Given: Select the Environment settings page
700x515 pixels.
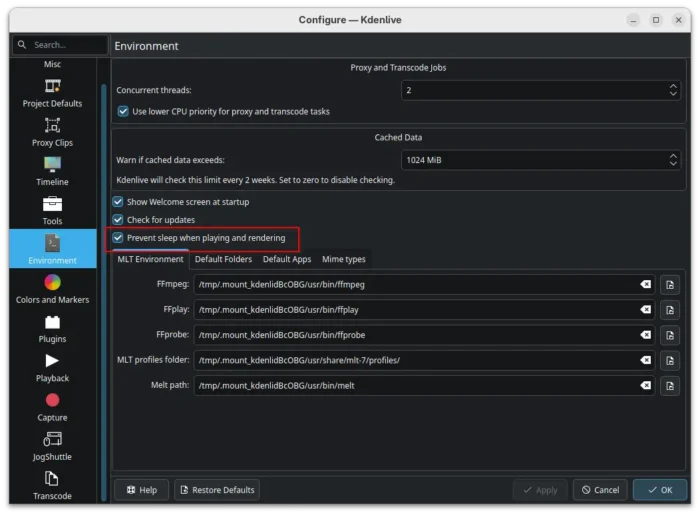Looking at the screenshot, I should 52,249.
